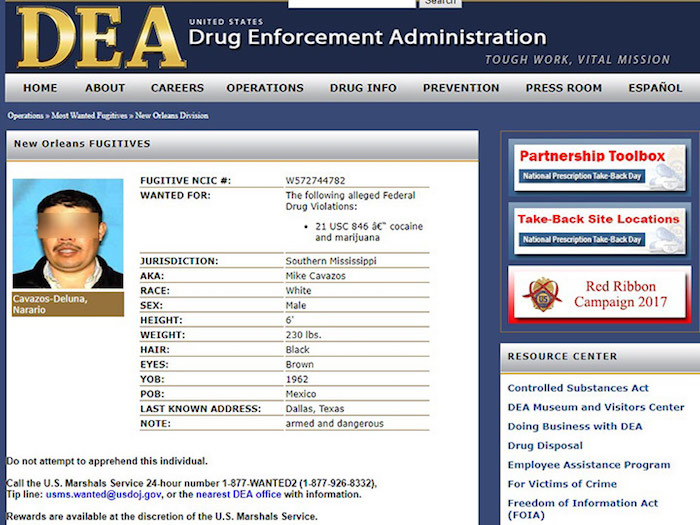Viewport: 700px width, 525px height.
Task: Open the PRESS ROOM menu
Action: (x=564, y=88)
